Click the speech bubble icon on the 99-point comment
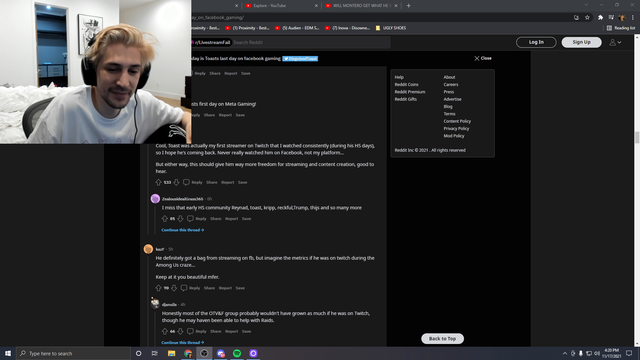 (x=184, y=288)
